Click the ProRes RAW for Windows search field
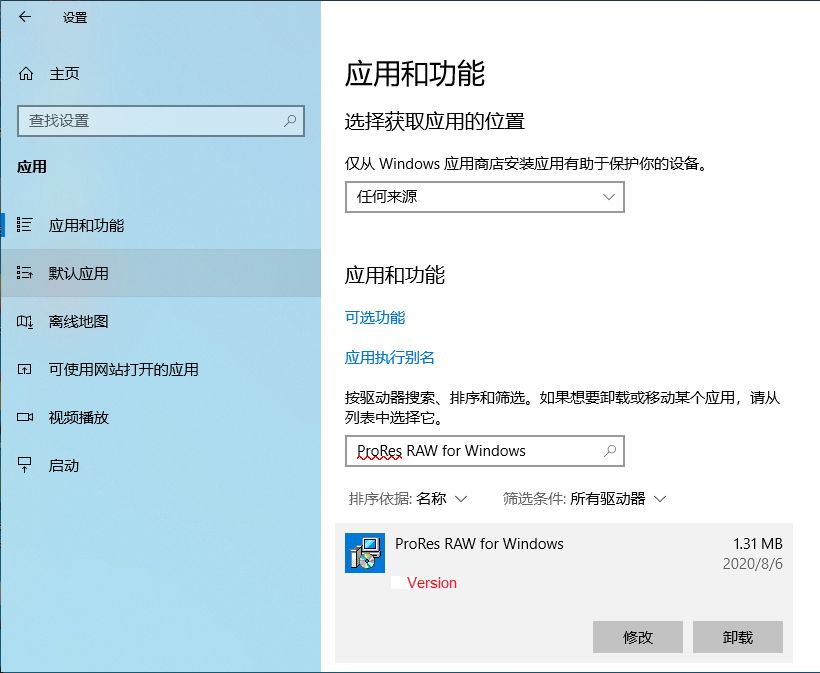The height and width of the screenshot is (673, 820). click(485, 451)
